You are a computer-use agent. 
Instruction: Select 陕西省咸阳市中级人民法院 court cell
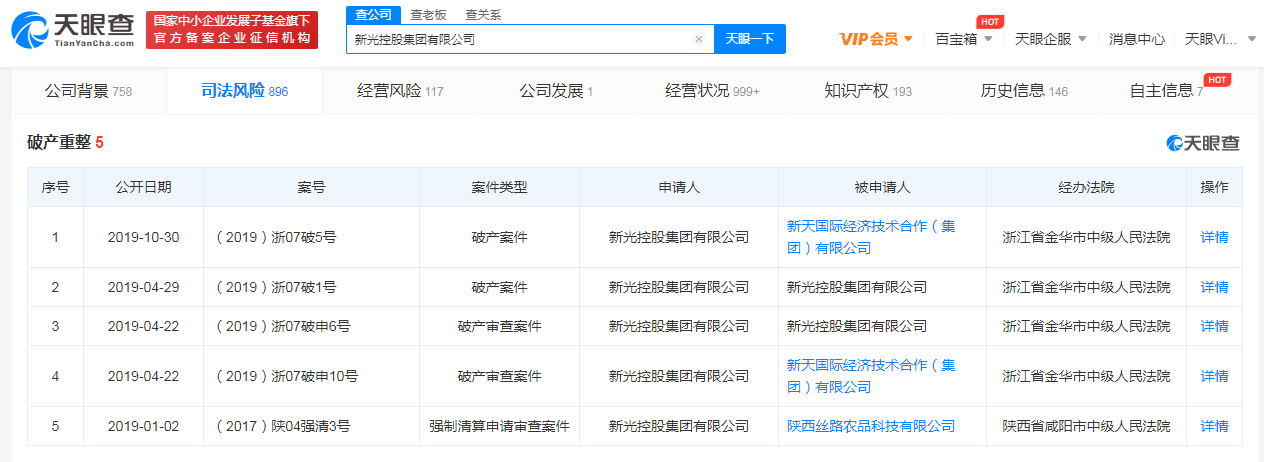tap(1086, 426)
